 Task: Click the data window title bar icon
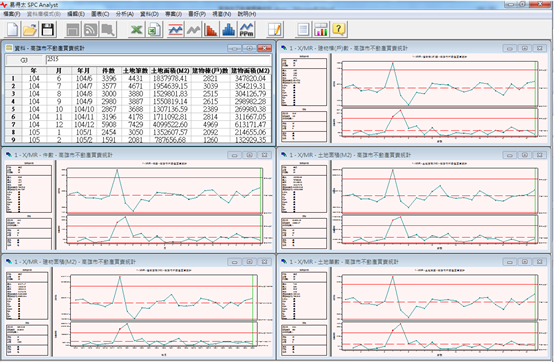(9, 48)
